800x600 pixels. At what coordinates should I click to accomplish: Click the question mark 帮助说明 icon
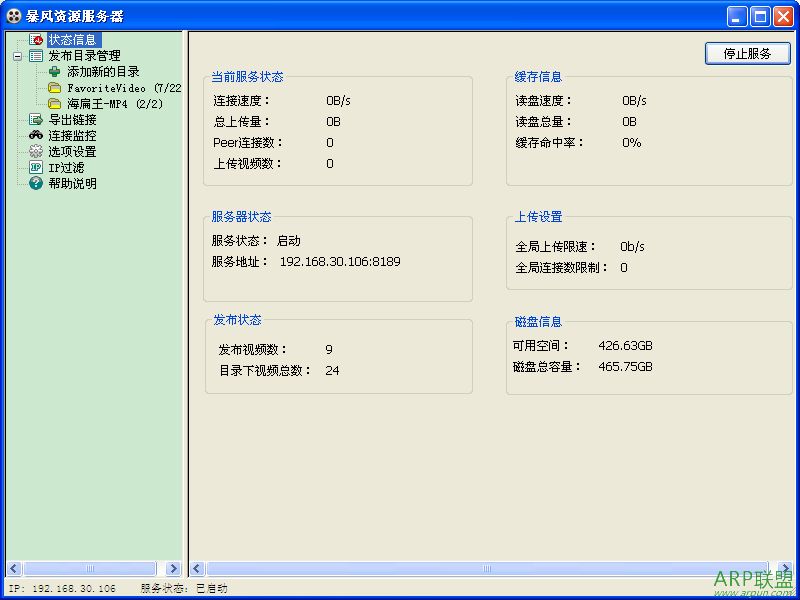36,184
